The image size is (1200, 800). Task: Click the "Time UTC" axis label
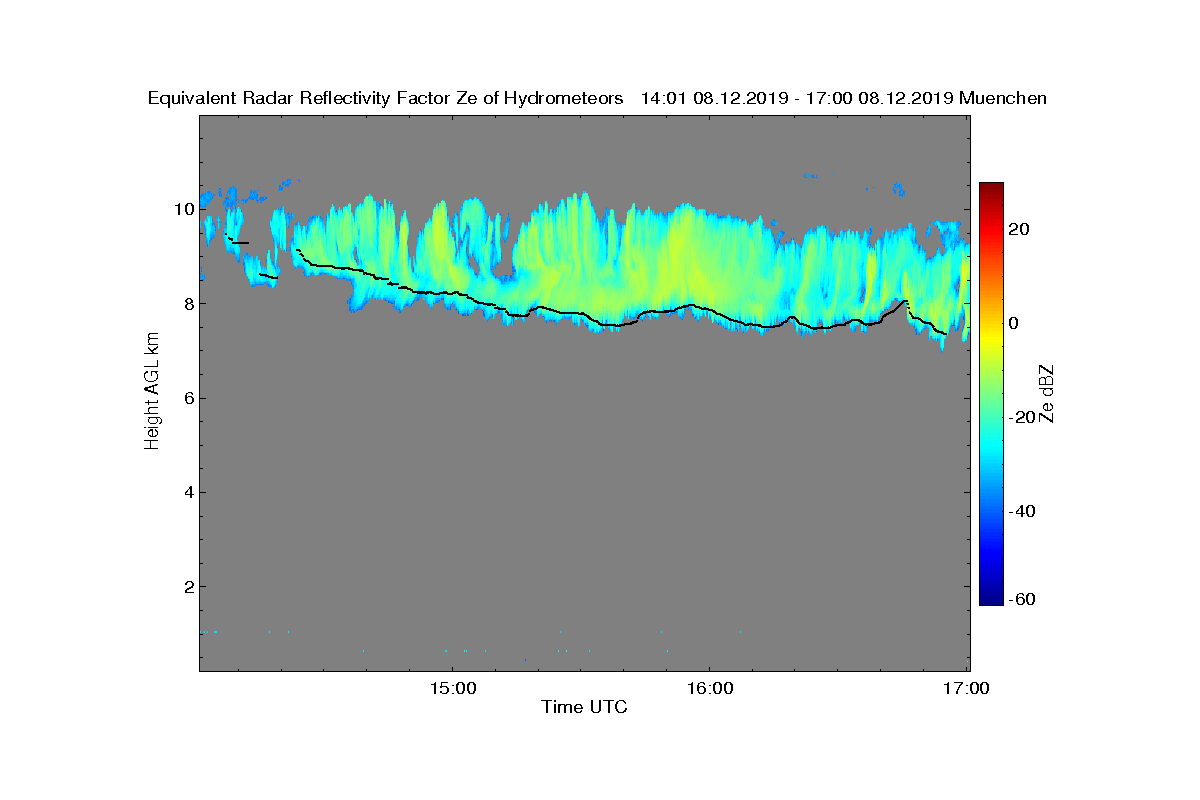(584, 707)
